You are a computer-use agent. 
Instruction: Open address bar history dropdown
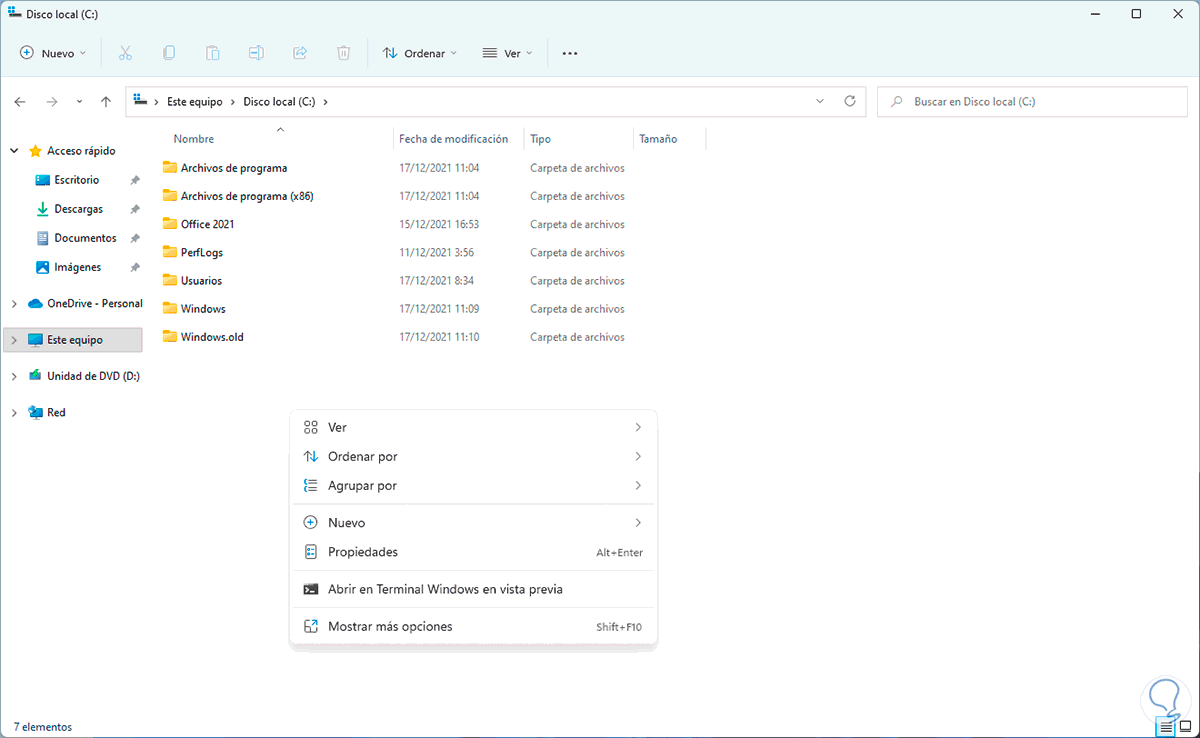pos(820,101)
